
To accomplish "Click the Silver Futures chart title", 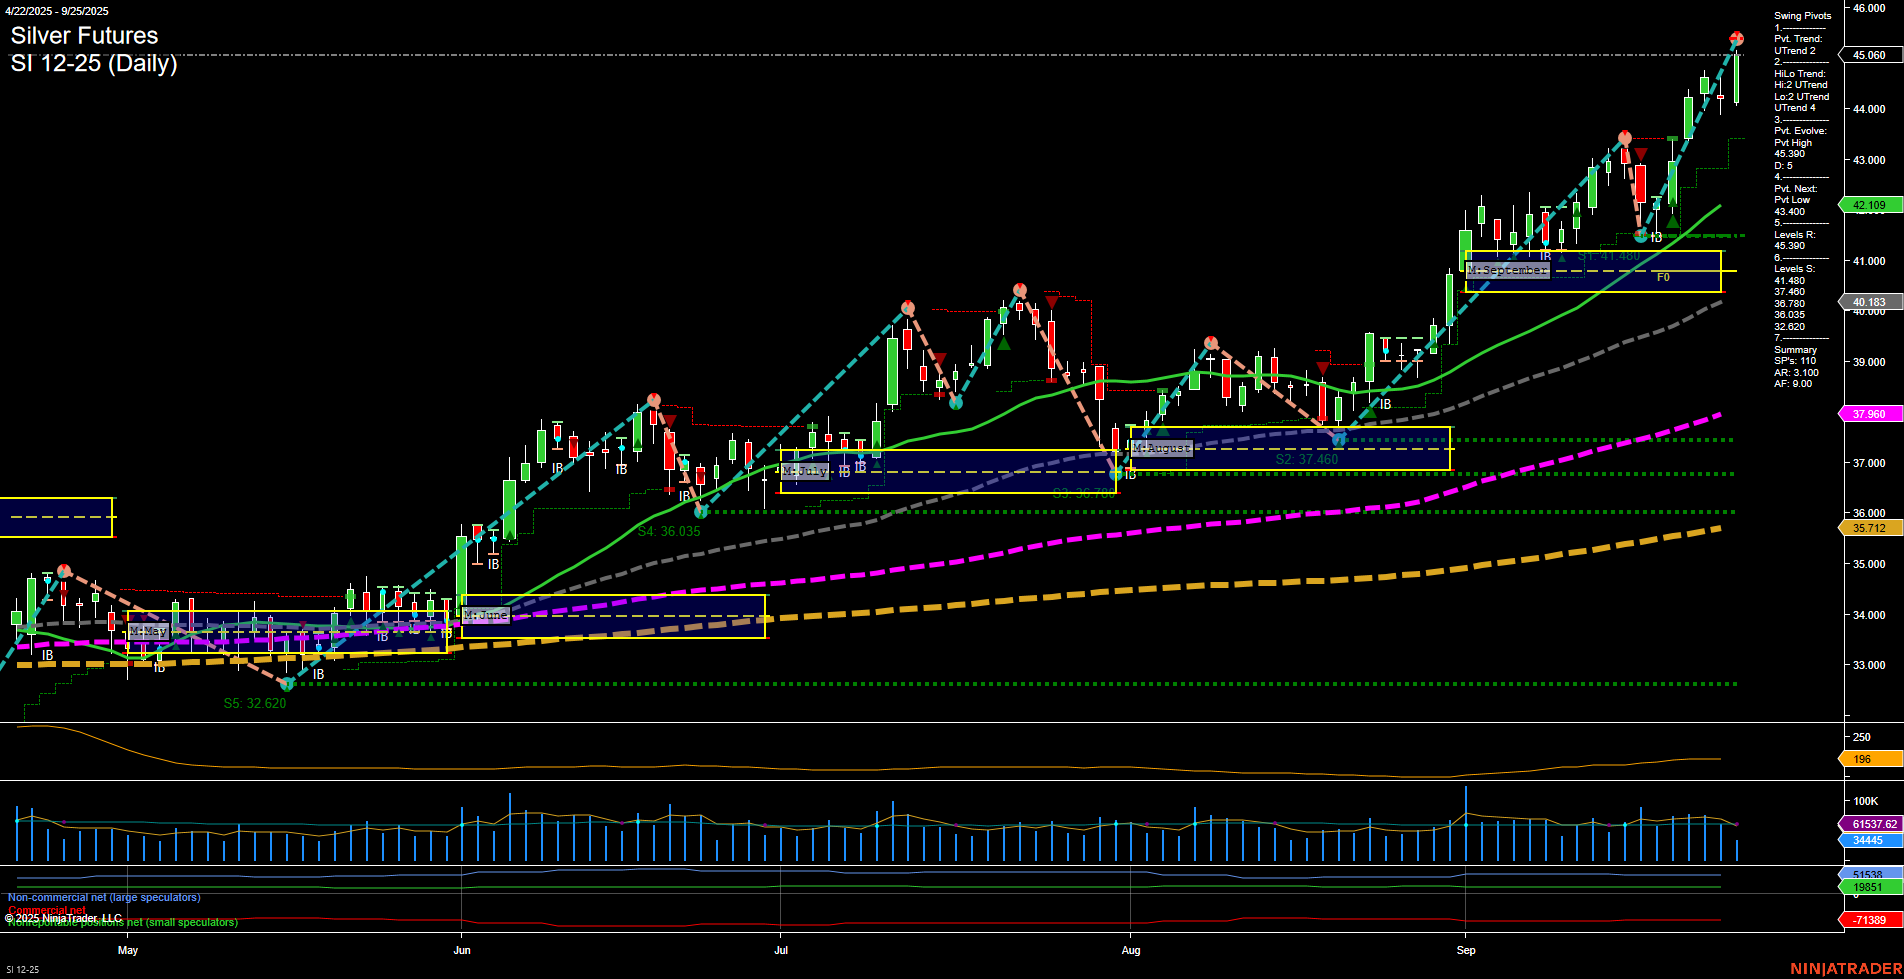I will click(x=84, y=35).
